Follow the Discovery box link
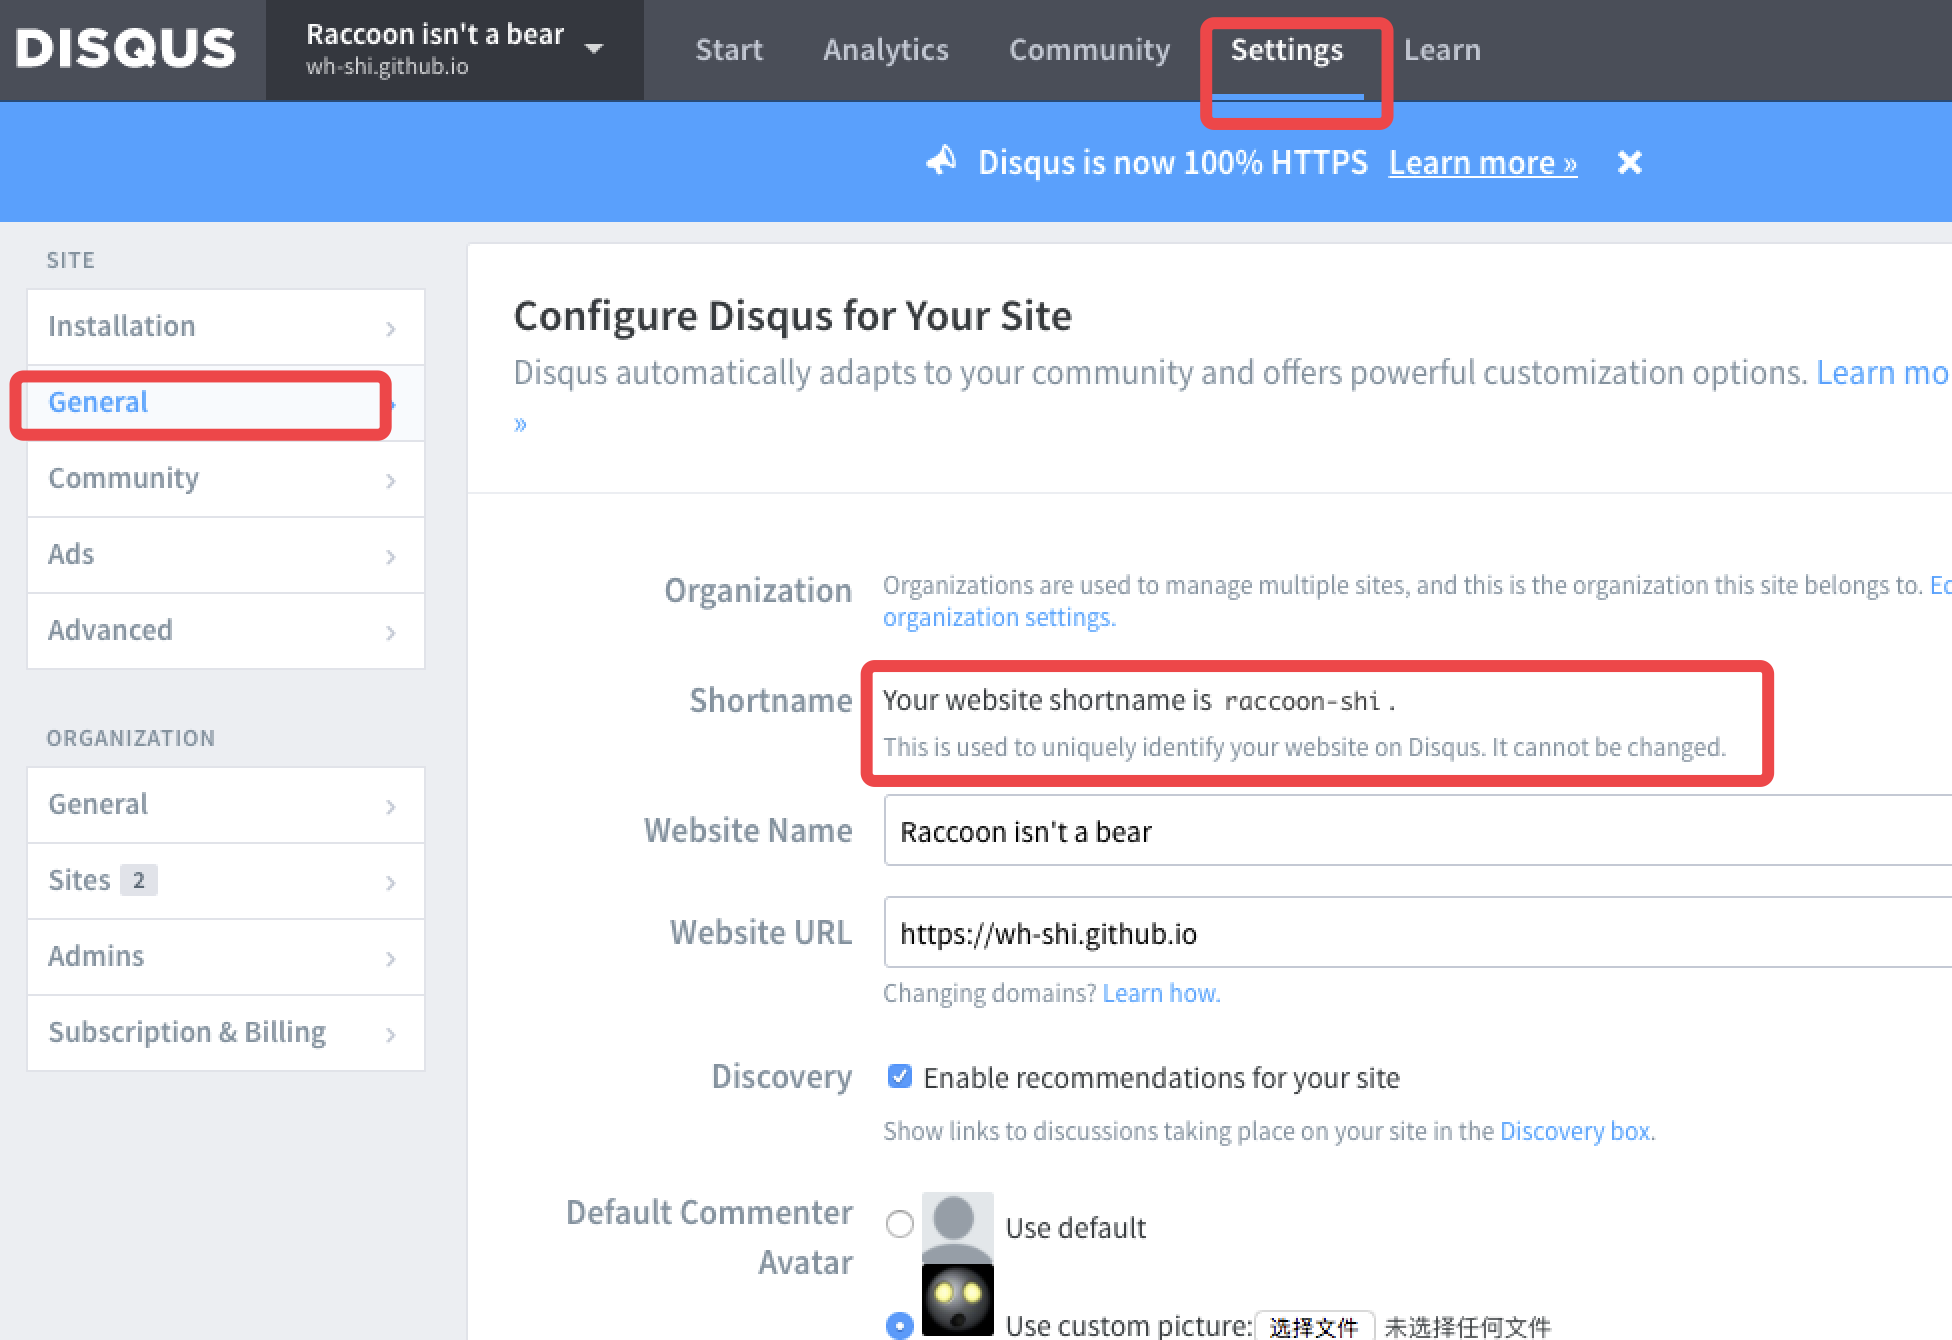This screenshot has width=1952, height=1340. (1574, 1131)
